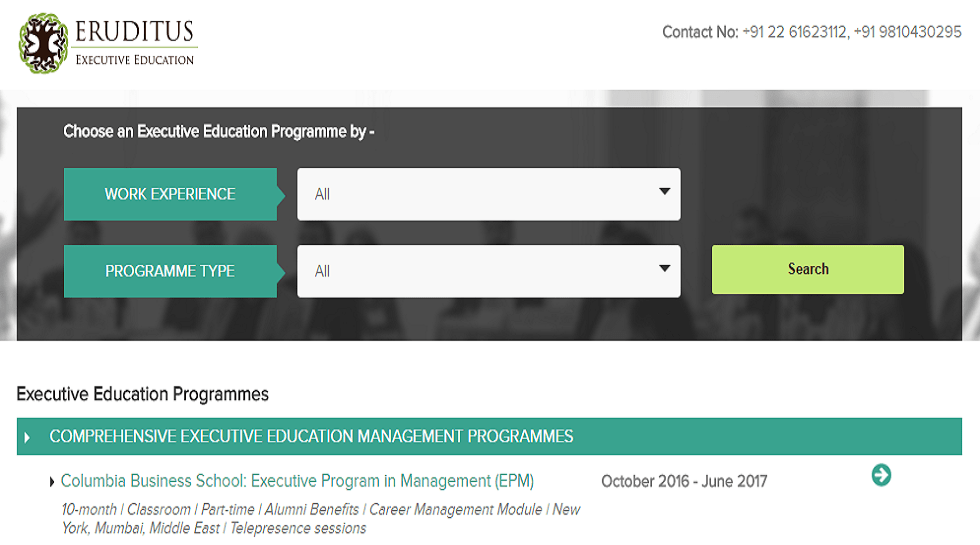Viewport: 980px width, 545px height.
Task: Expand Comprehensive Executive Education Management Programmes title
Action: [x=311, y=437]
